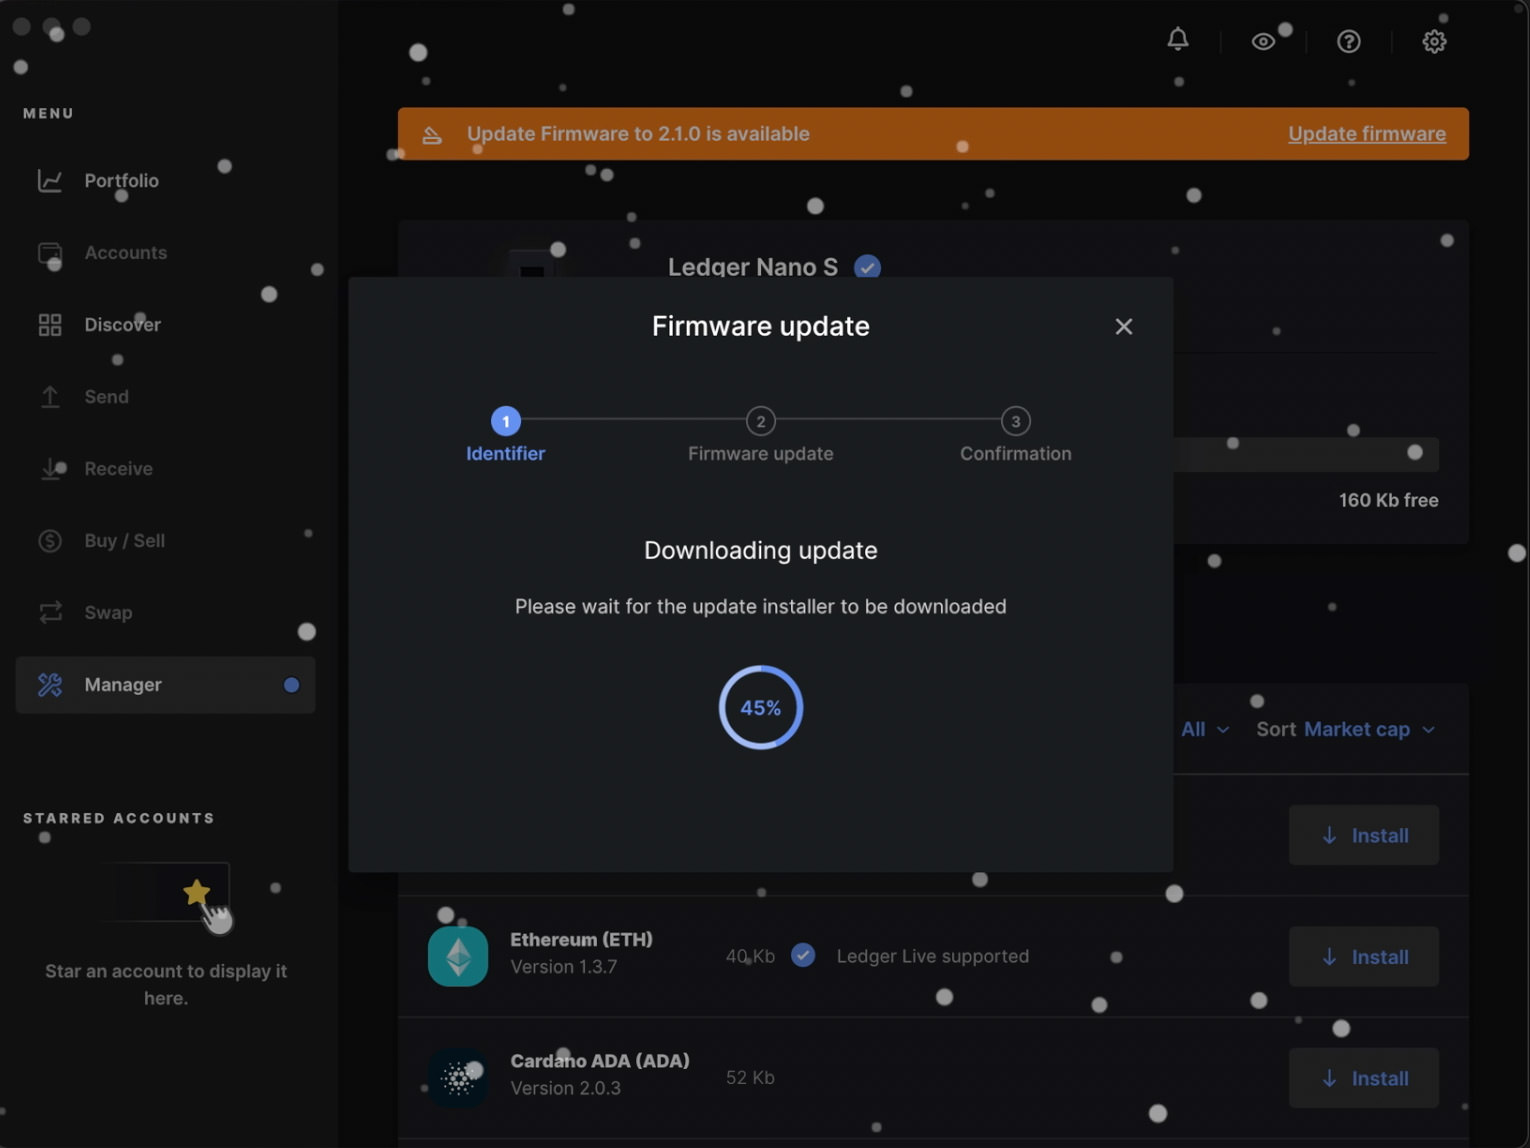The image size is (1530, 1148).
Task: Click the Buy / Sell dollar icon
Action: [x=50, y=541]
